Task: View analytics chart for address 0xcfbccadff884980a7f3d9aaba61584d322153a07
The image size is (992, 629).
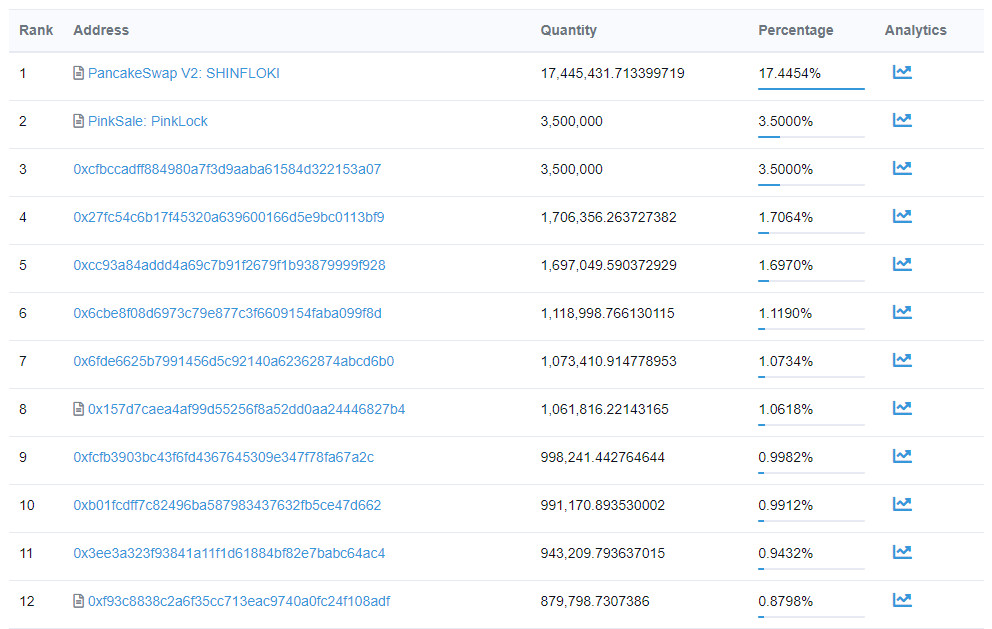Action: (x=902, y=168)
